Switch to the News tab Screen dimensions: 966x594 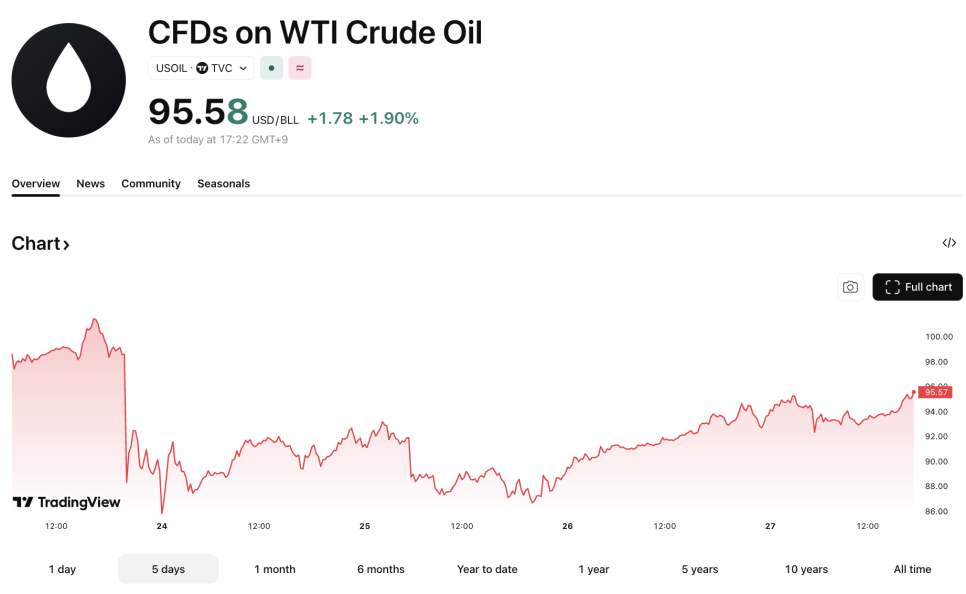pyautogui.click(x=91, y=184)
